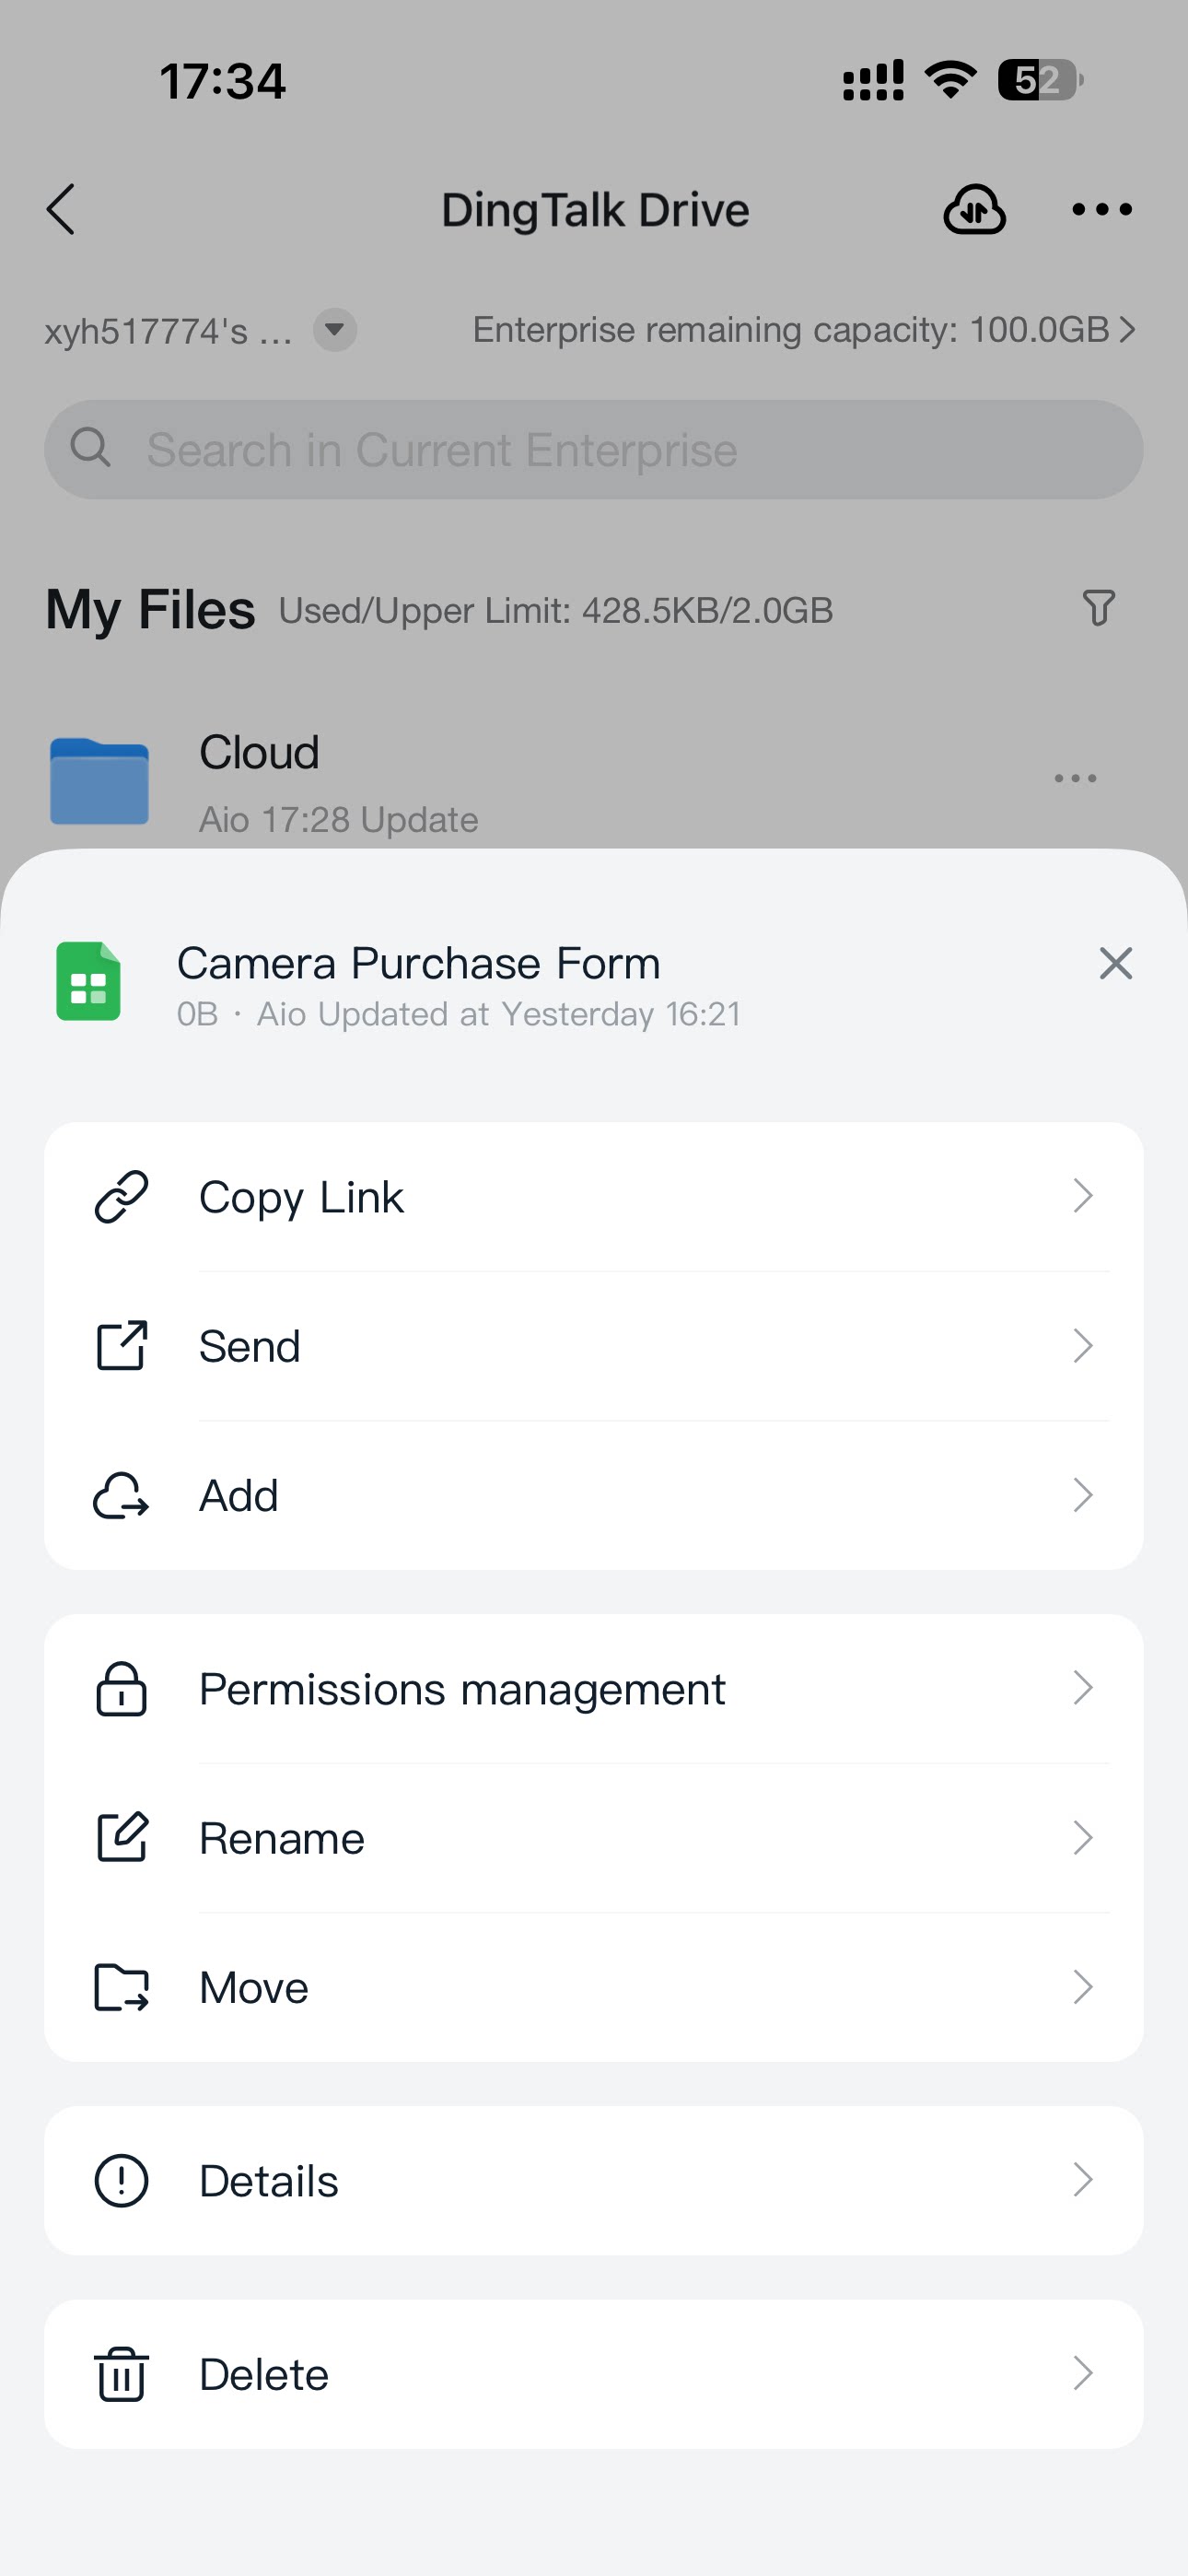Expand the xyh517774's enterprise dropdown
This screenshot has height=2576, width=1188.
(335, 330)
